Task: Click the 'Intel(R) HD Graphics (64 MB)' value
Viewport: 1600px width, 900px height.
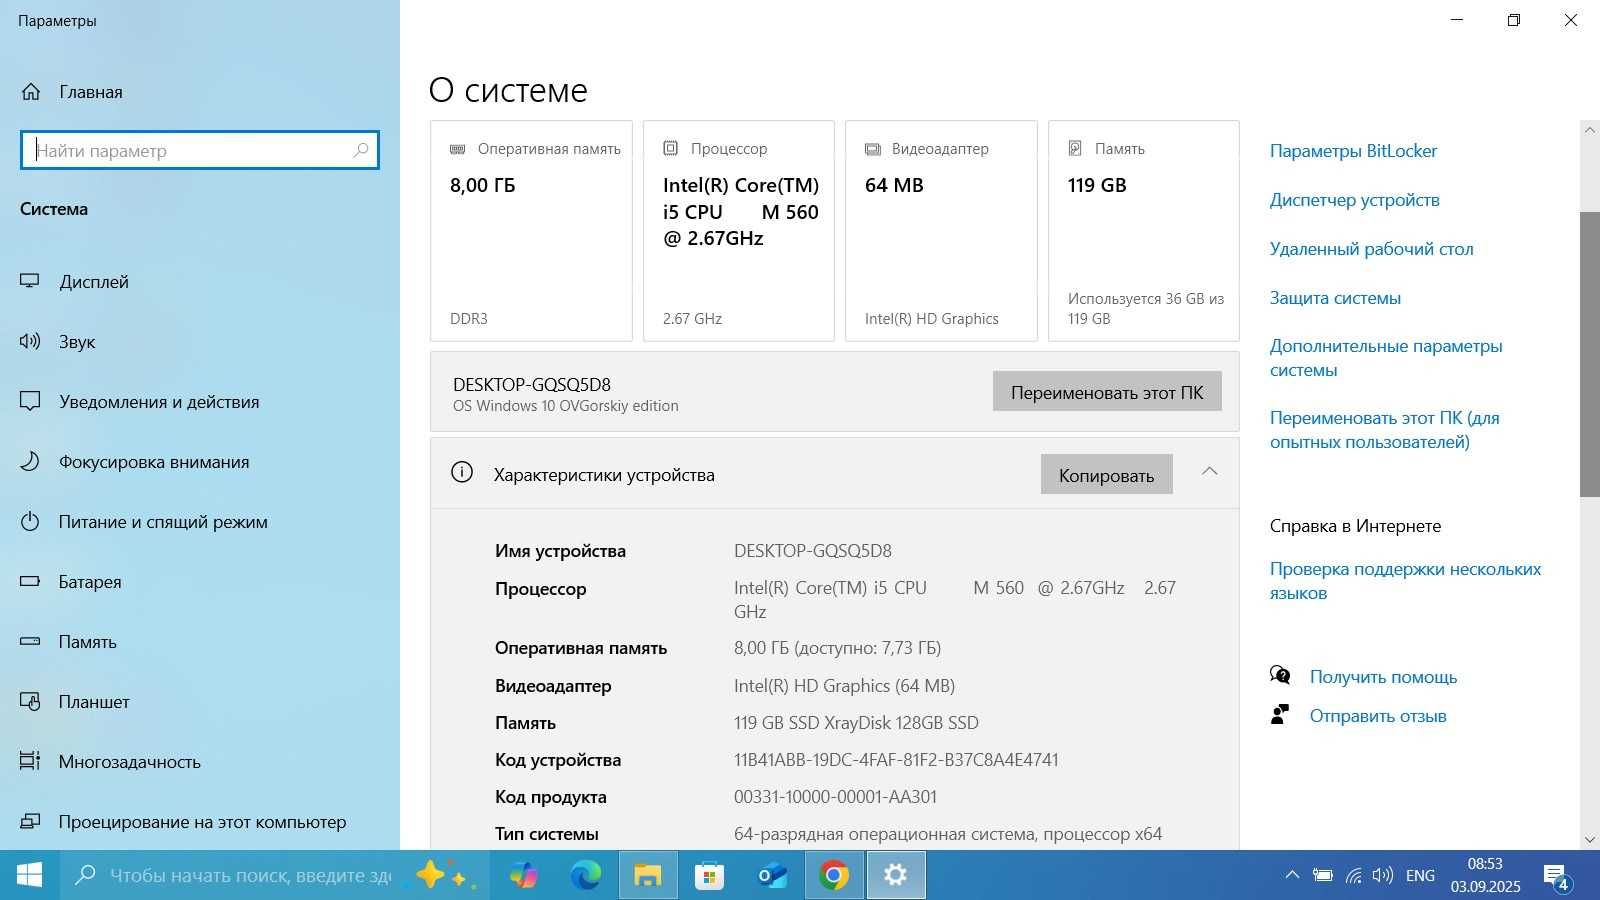Action: pyautogui.click(x=844, y=686)
